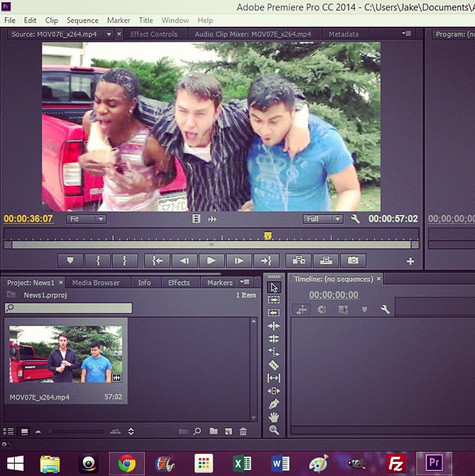Click the Go to In point button
The image size is (475, 476).
tap(157, 260)
